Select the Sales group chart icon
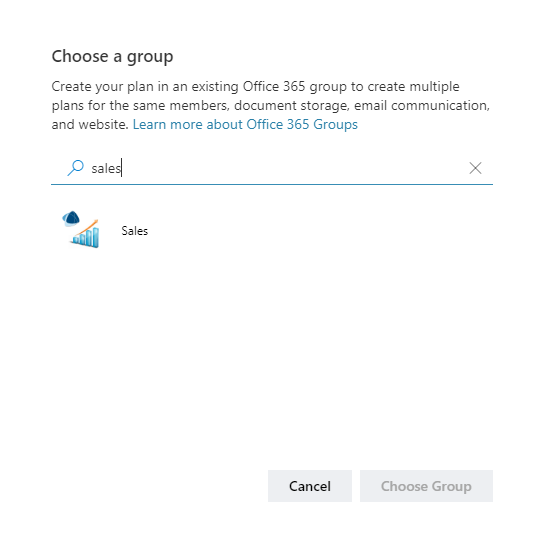 [81, 230]
